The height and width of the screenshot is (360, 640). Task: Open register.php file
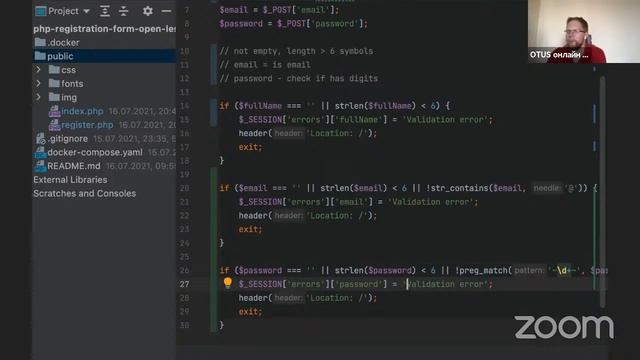click(x=87, y=125)
